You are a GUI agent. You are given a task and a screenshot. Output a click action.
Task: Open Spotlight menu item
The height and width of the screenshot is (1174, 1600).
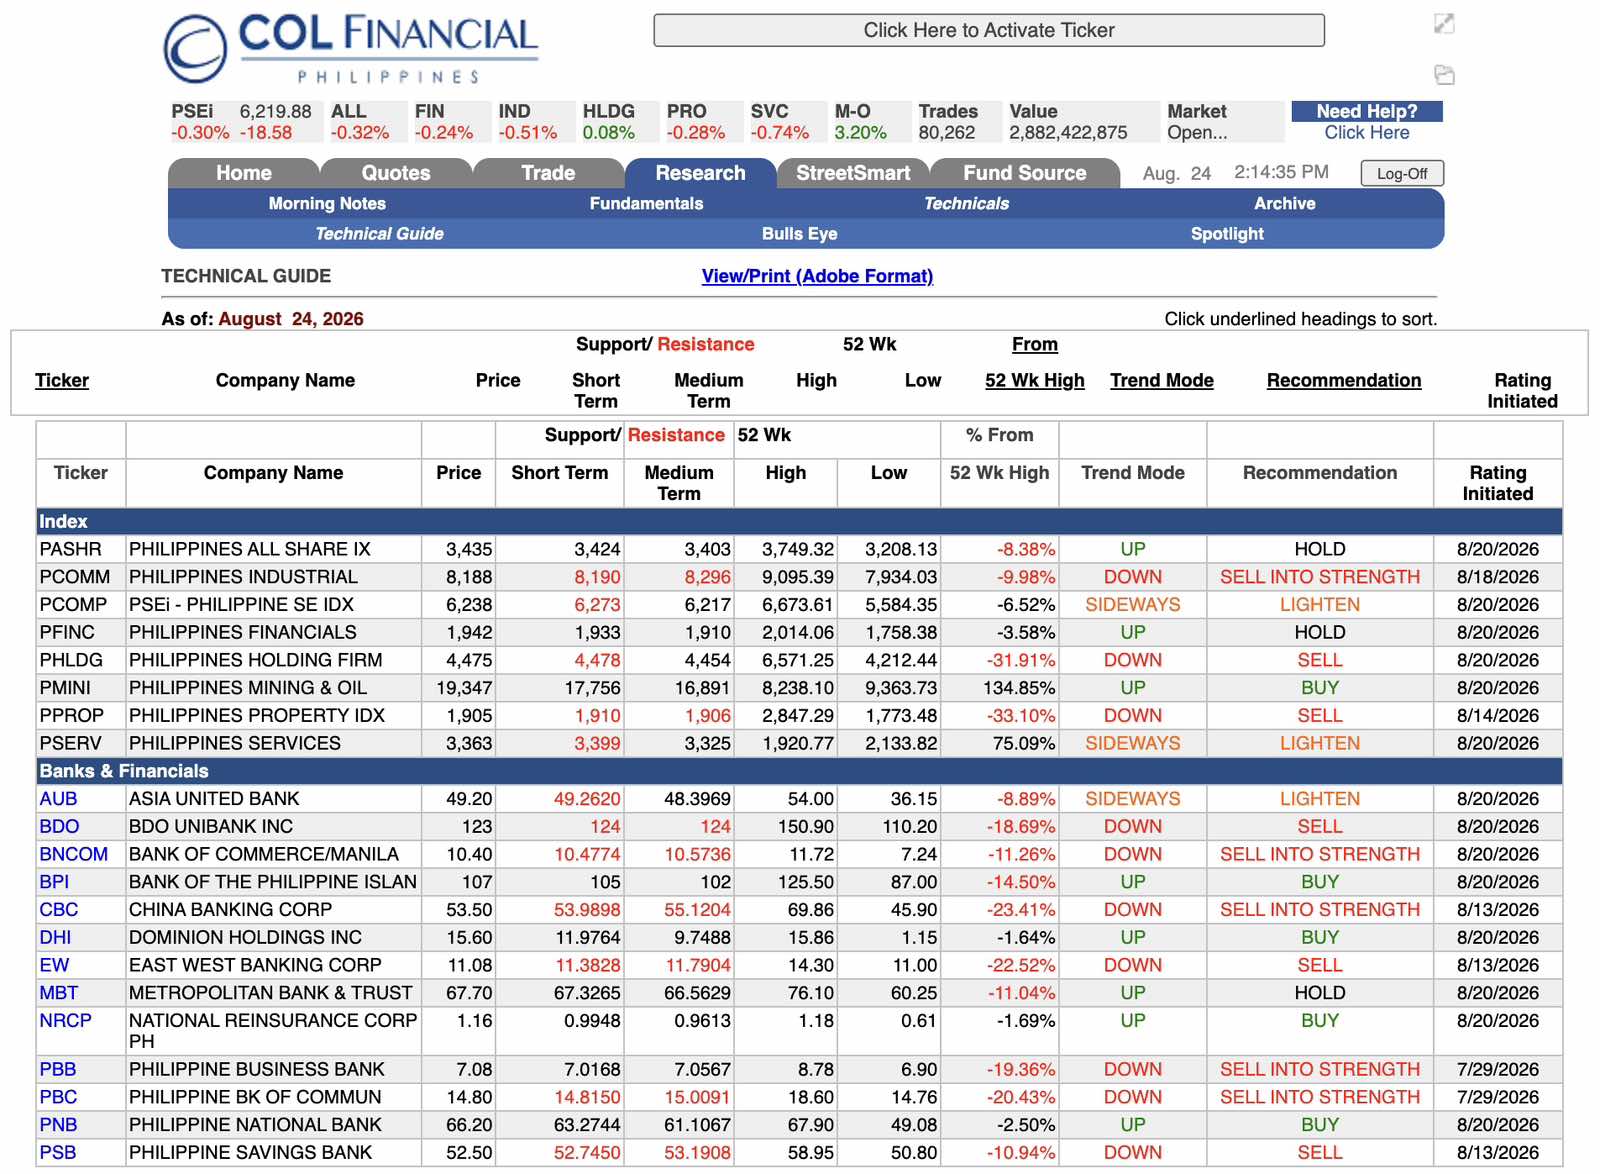click(1227, 233)
